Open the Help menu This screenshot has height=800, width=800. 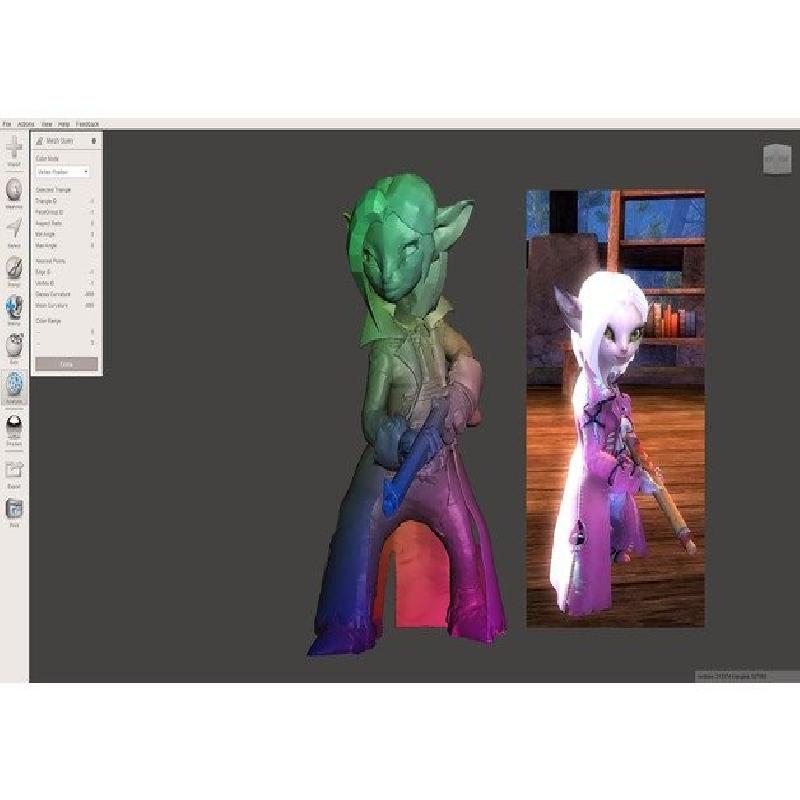click(64, 124)
